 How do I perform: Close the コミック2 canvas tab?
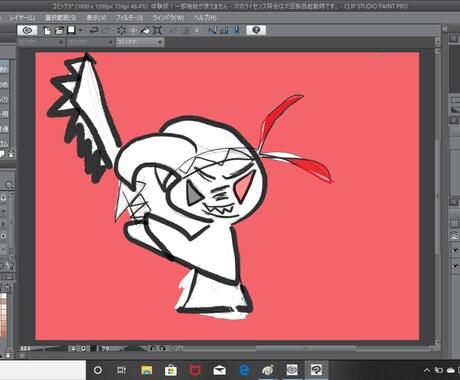[x=110, y=42]
